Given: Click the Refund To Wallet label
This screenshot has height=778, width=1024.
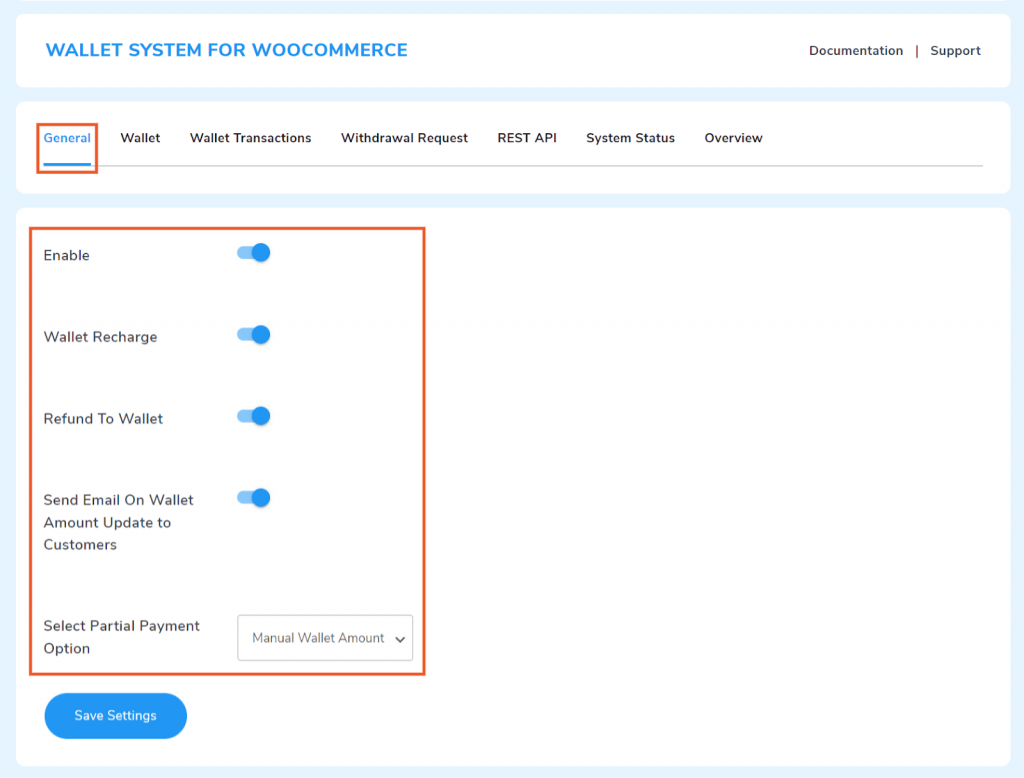Looking at the screenshot, I should (103, 419).
